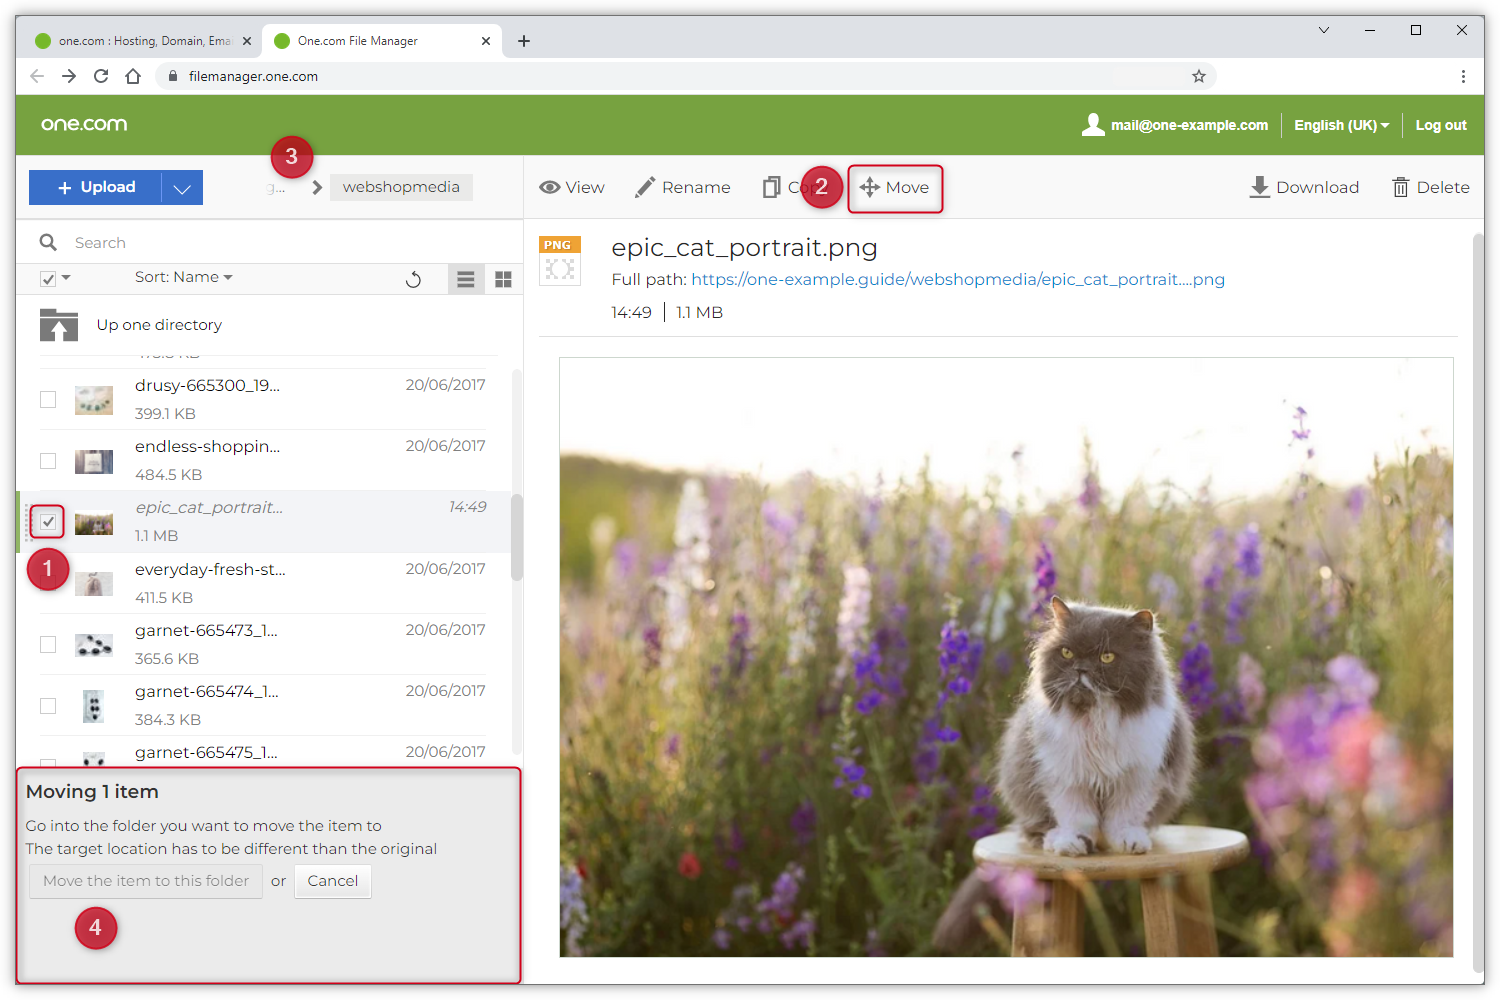
Task: Delete the selected file
Action: tap(1430, 187)
